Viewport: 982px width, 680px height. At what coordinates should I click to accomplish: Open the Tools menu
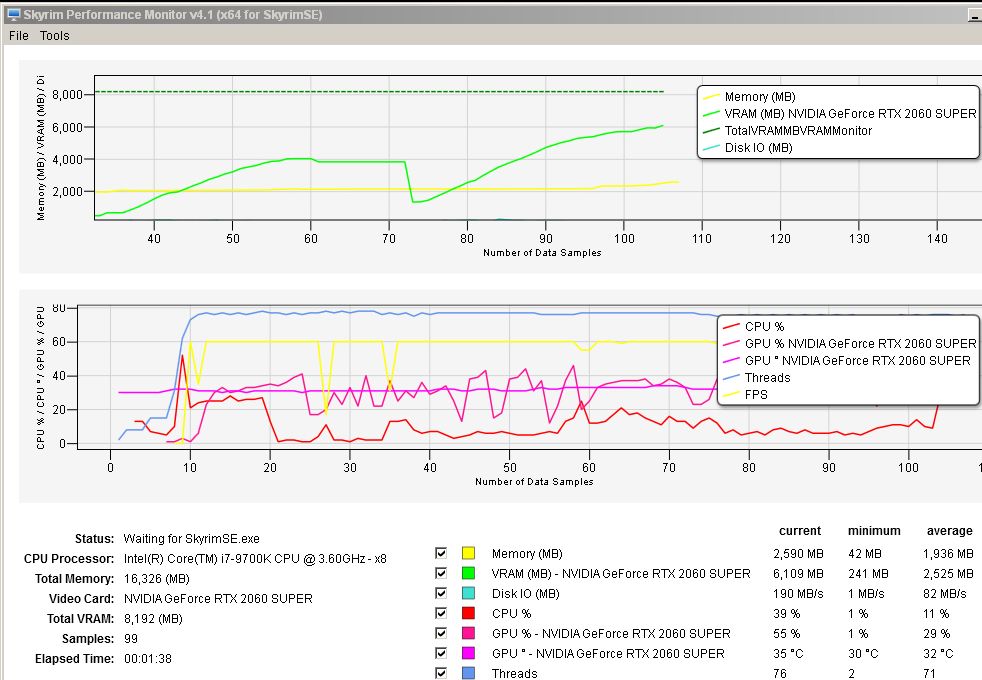coord(55,35)
